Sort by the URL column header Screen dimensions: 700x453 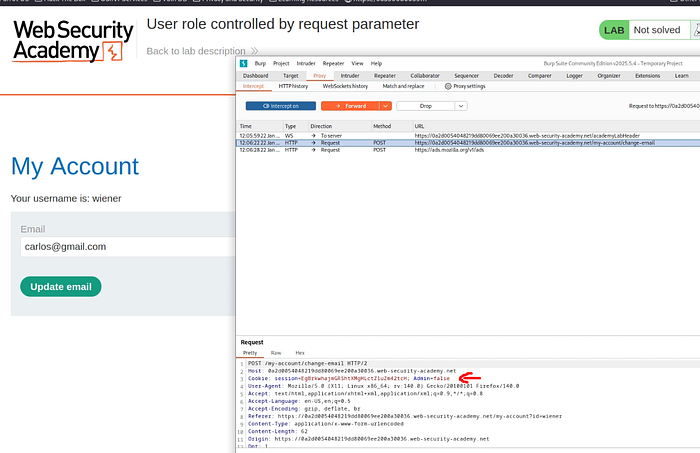pyautogui.click(x=419, y=126)
